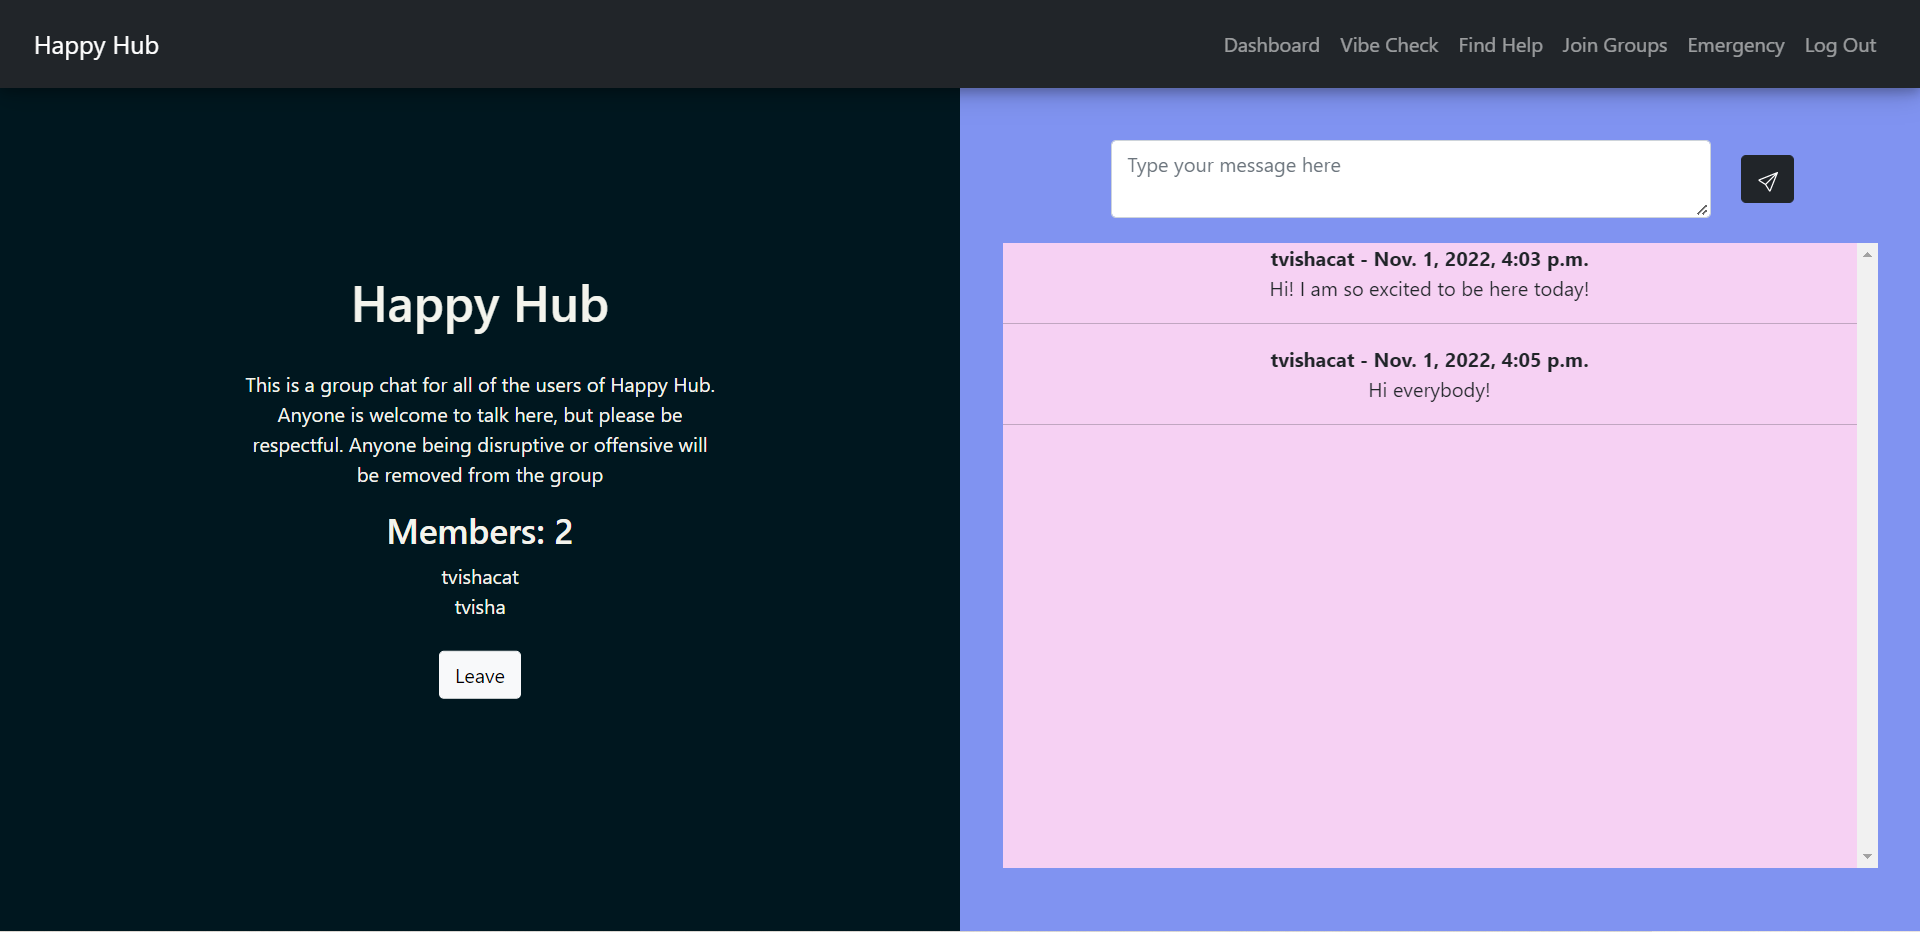Open the Emergency page

click(x=1736, y=45)
